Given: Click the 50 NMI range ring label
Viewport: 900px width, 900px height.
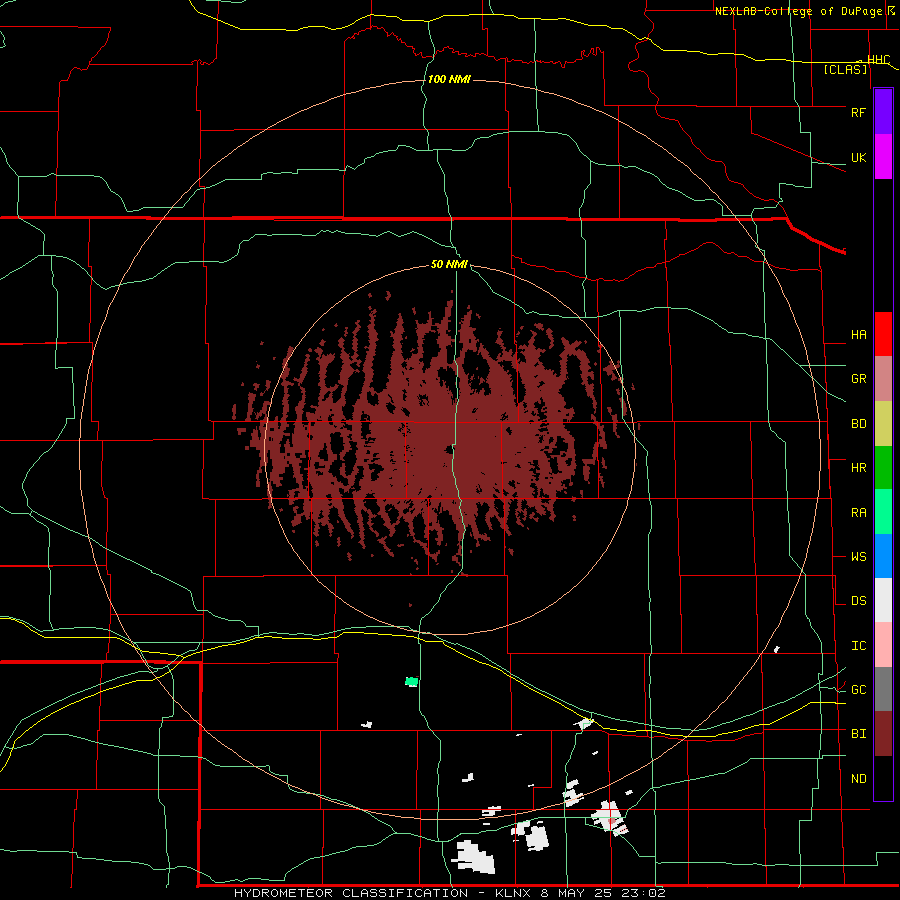Looking at the screenshot, I should (x=449, y=264).
